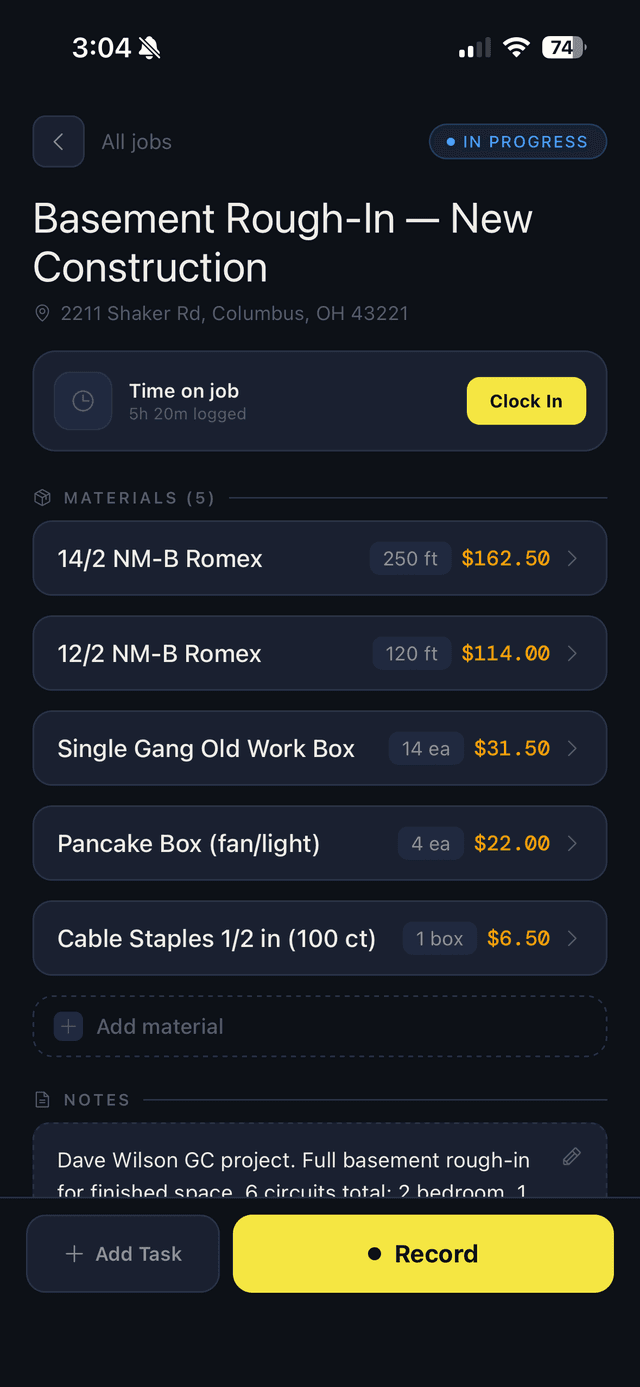Tap the Add Task button

(x=123, y=1254)
